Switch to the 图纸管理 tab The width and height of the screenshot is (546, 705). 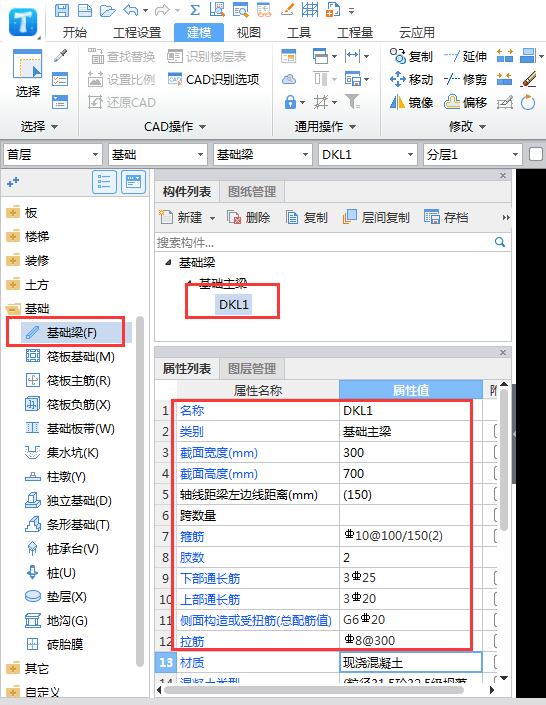click(252, 192)
